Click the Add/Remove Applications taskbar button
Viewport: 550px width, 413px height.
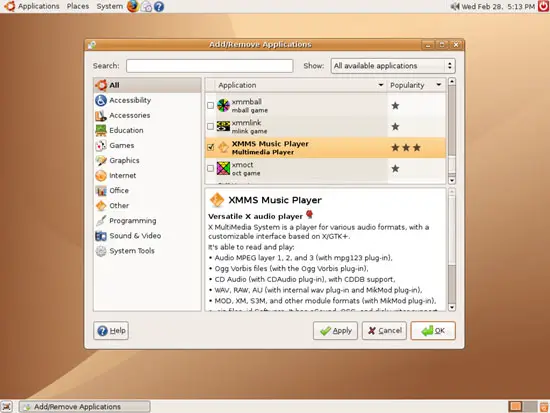click(85, 407)
